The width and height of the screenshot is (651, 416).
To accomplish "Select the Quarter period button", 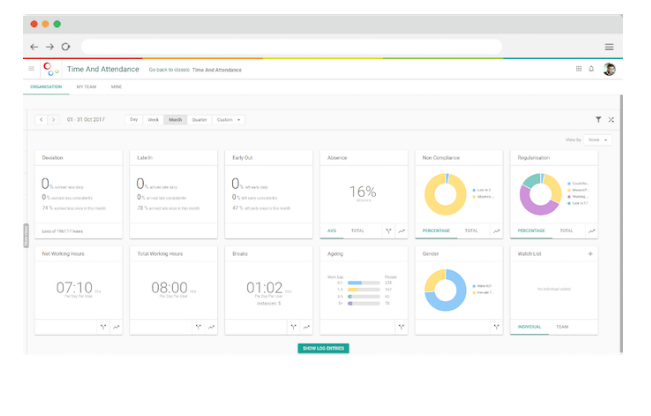I will point(199,119).
